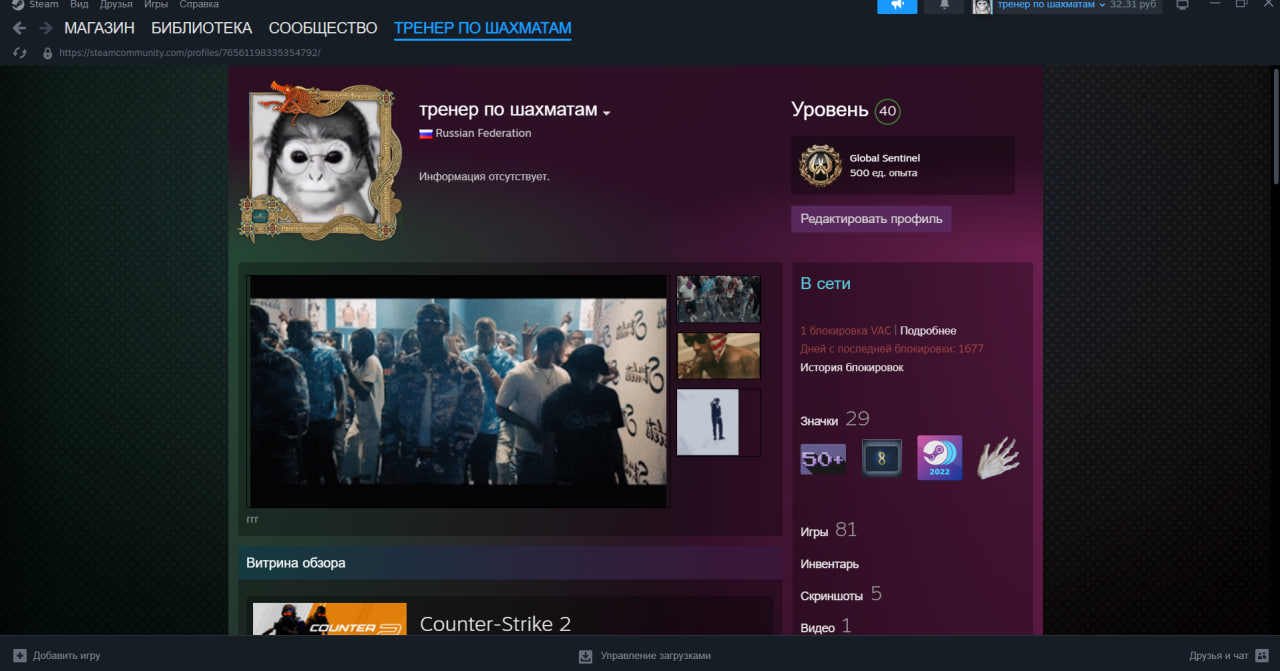
Task: Click the level 40 circle badge
Action: point(887,111)
